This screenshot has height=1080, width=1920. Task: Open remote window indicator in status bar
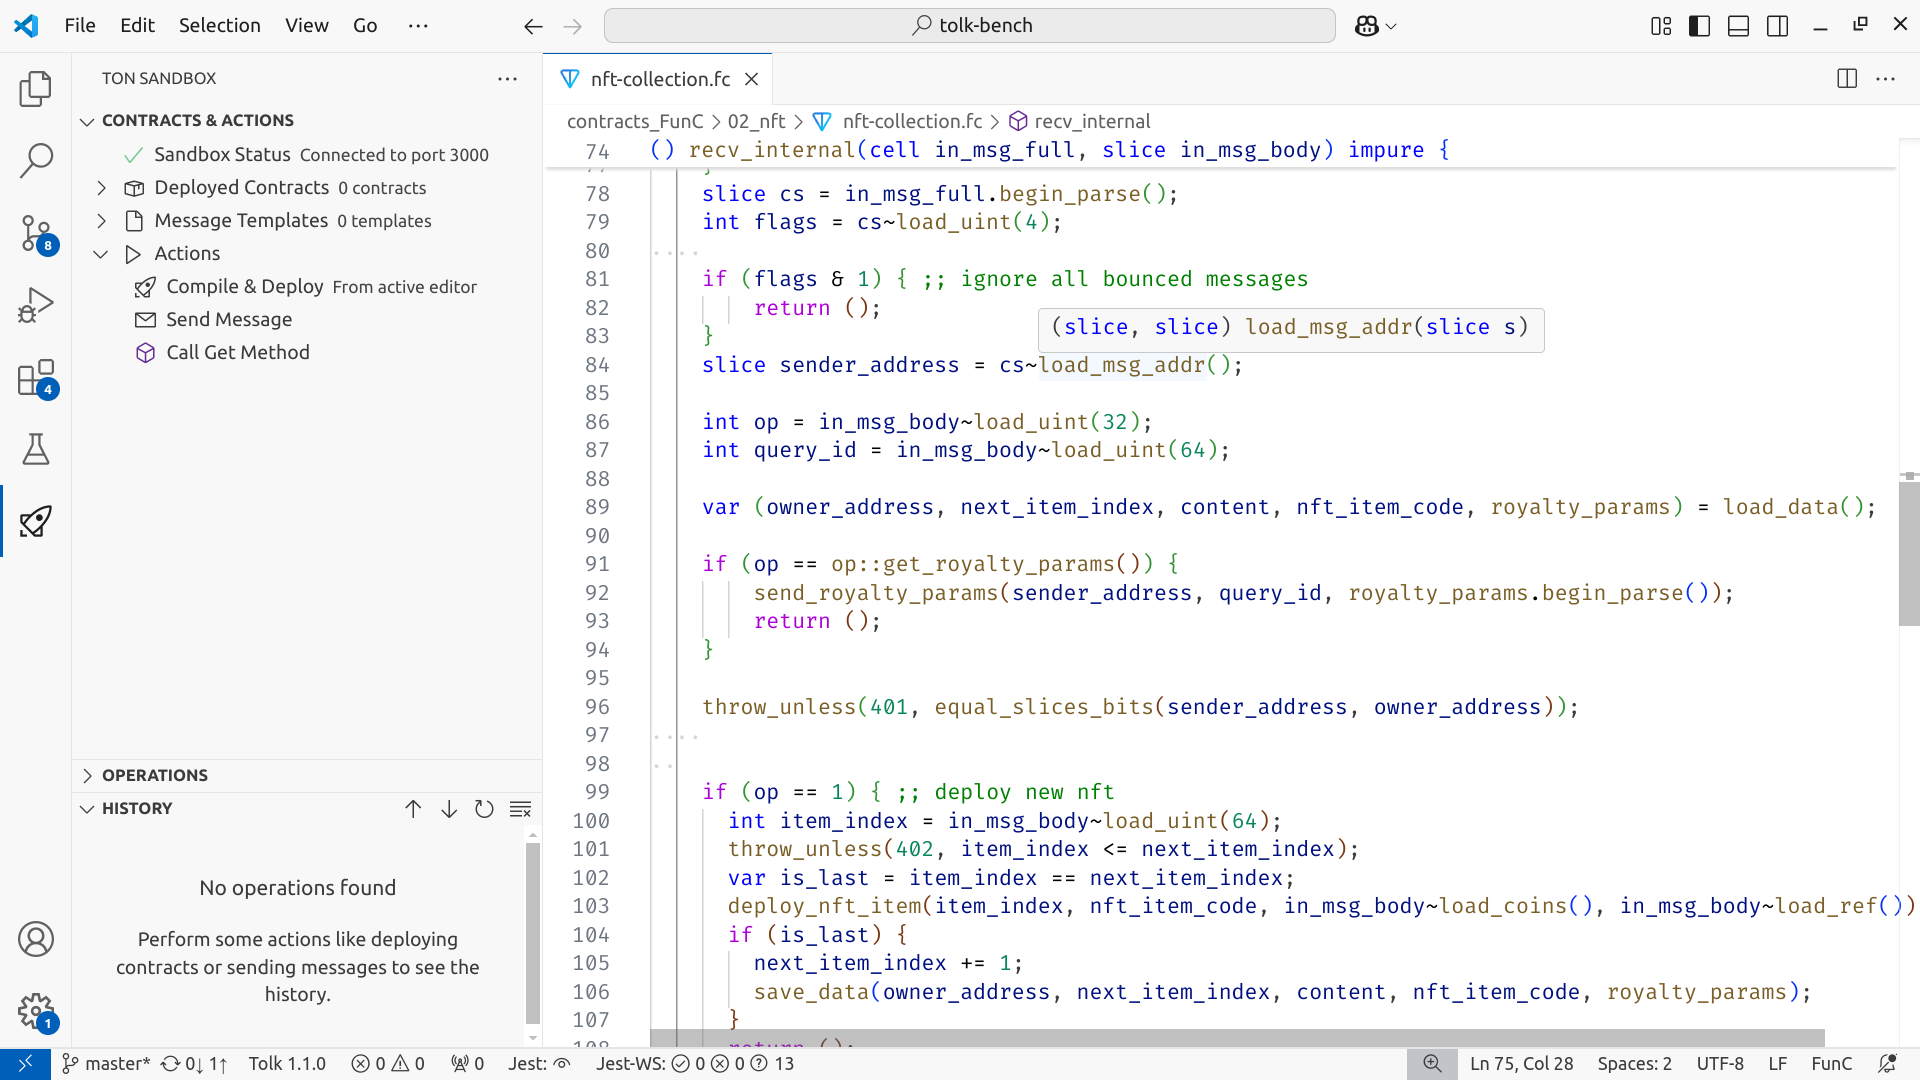click(x=25, y=1064)
